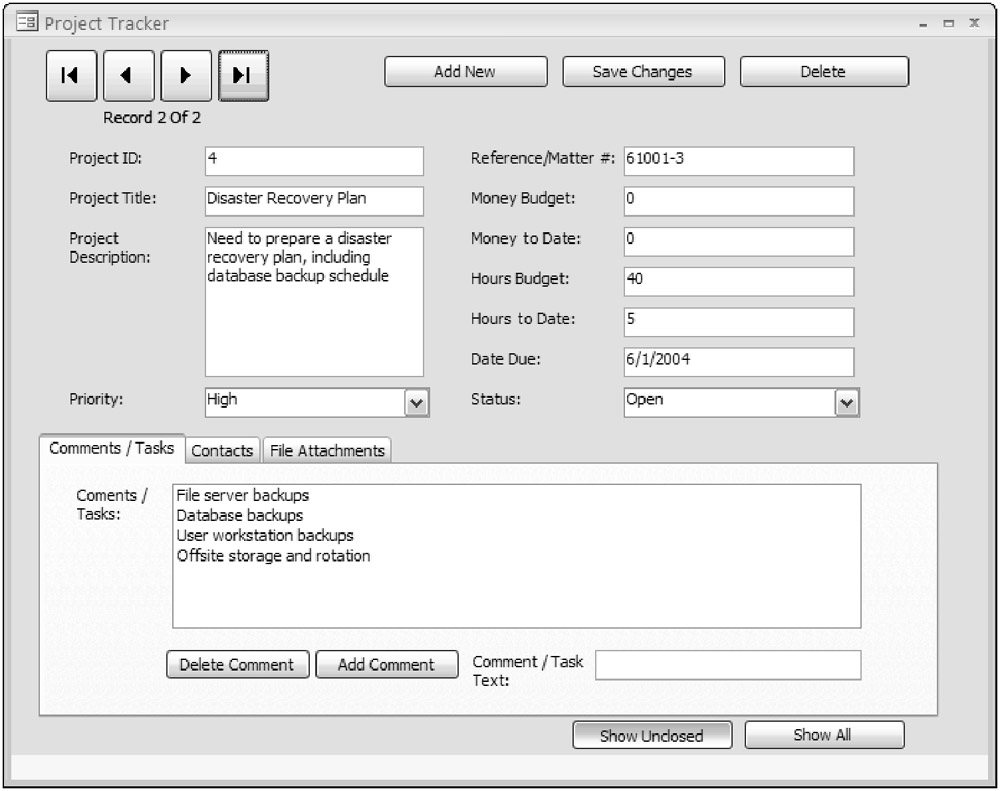Expand the Priority dropdown
The height and width of the screenshot is (791, 1000).
click(416, 402)
